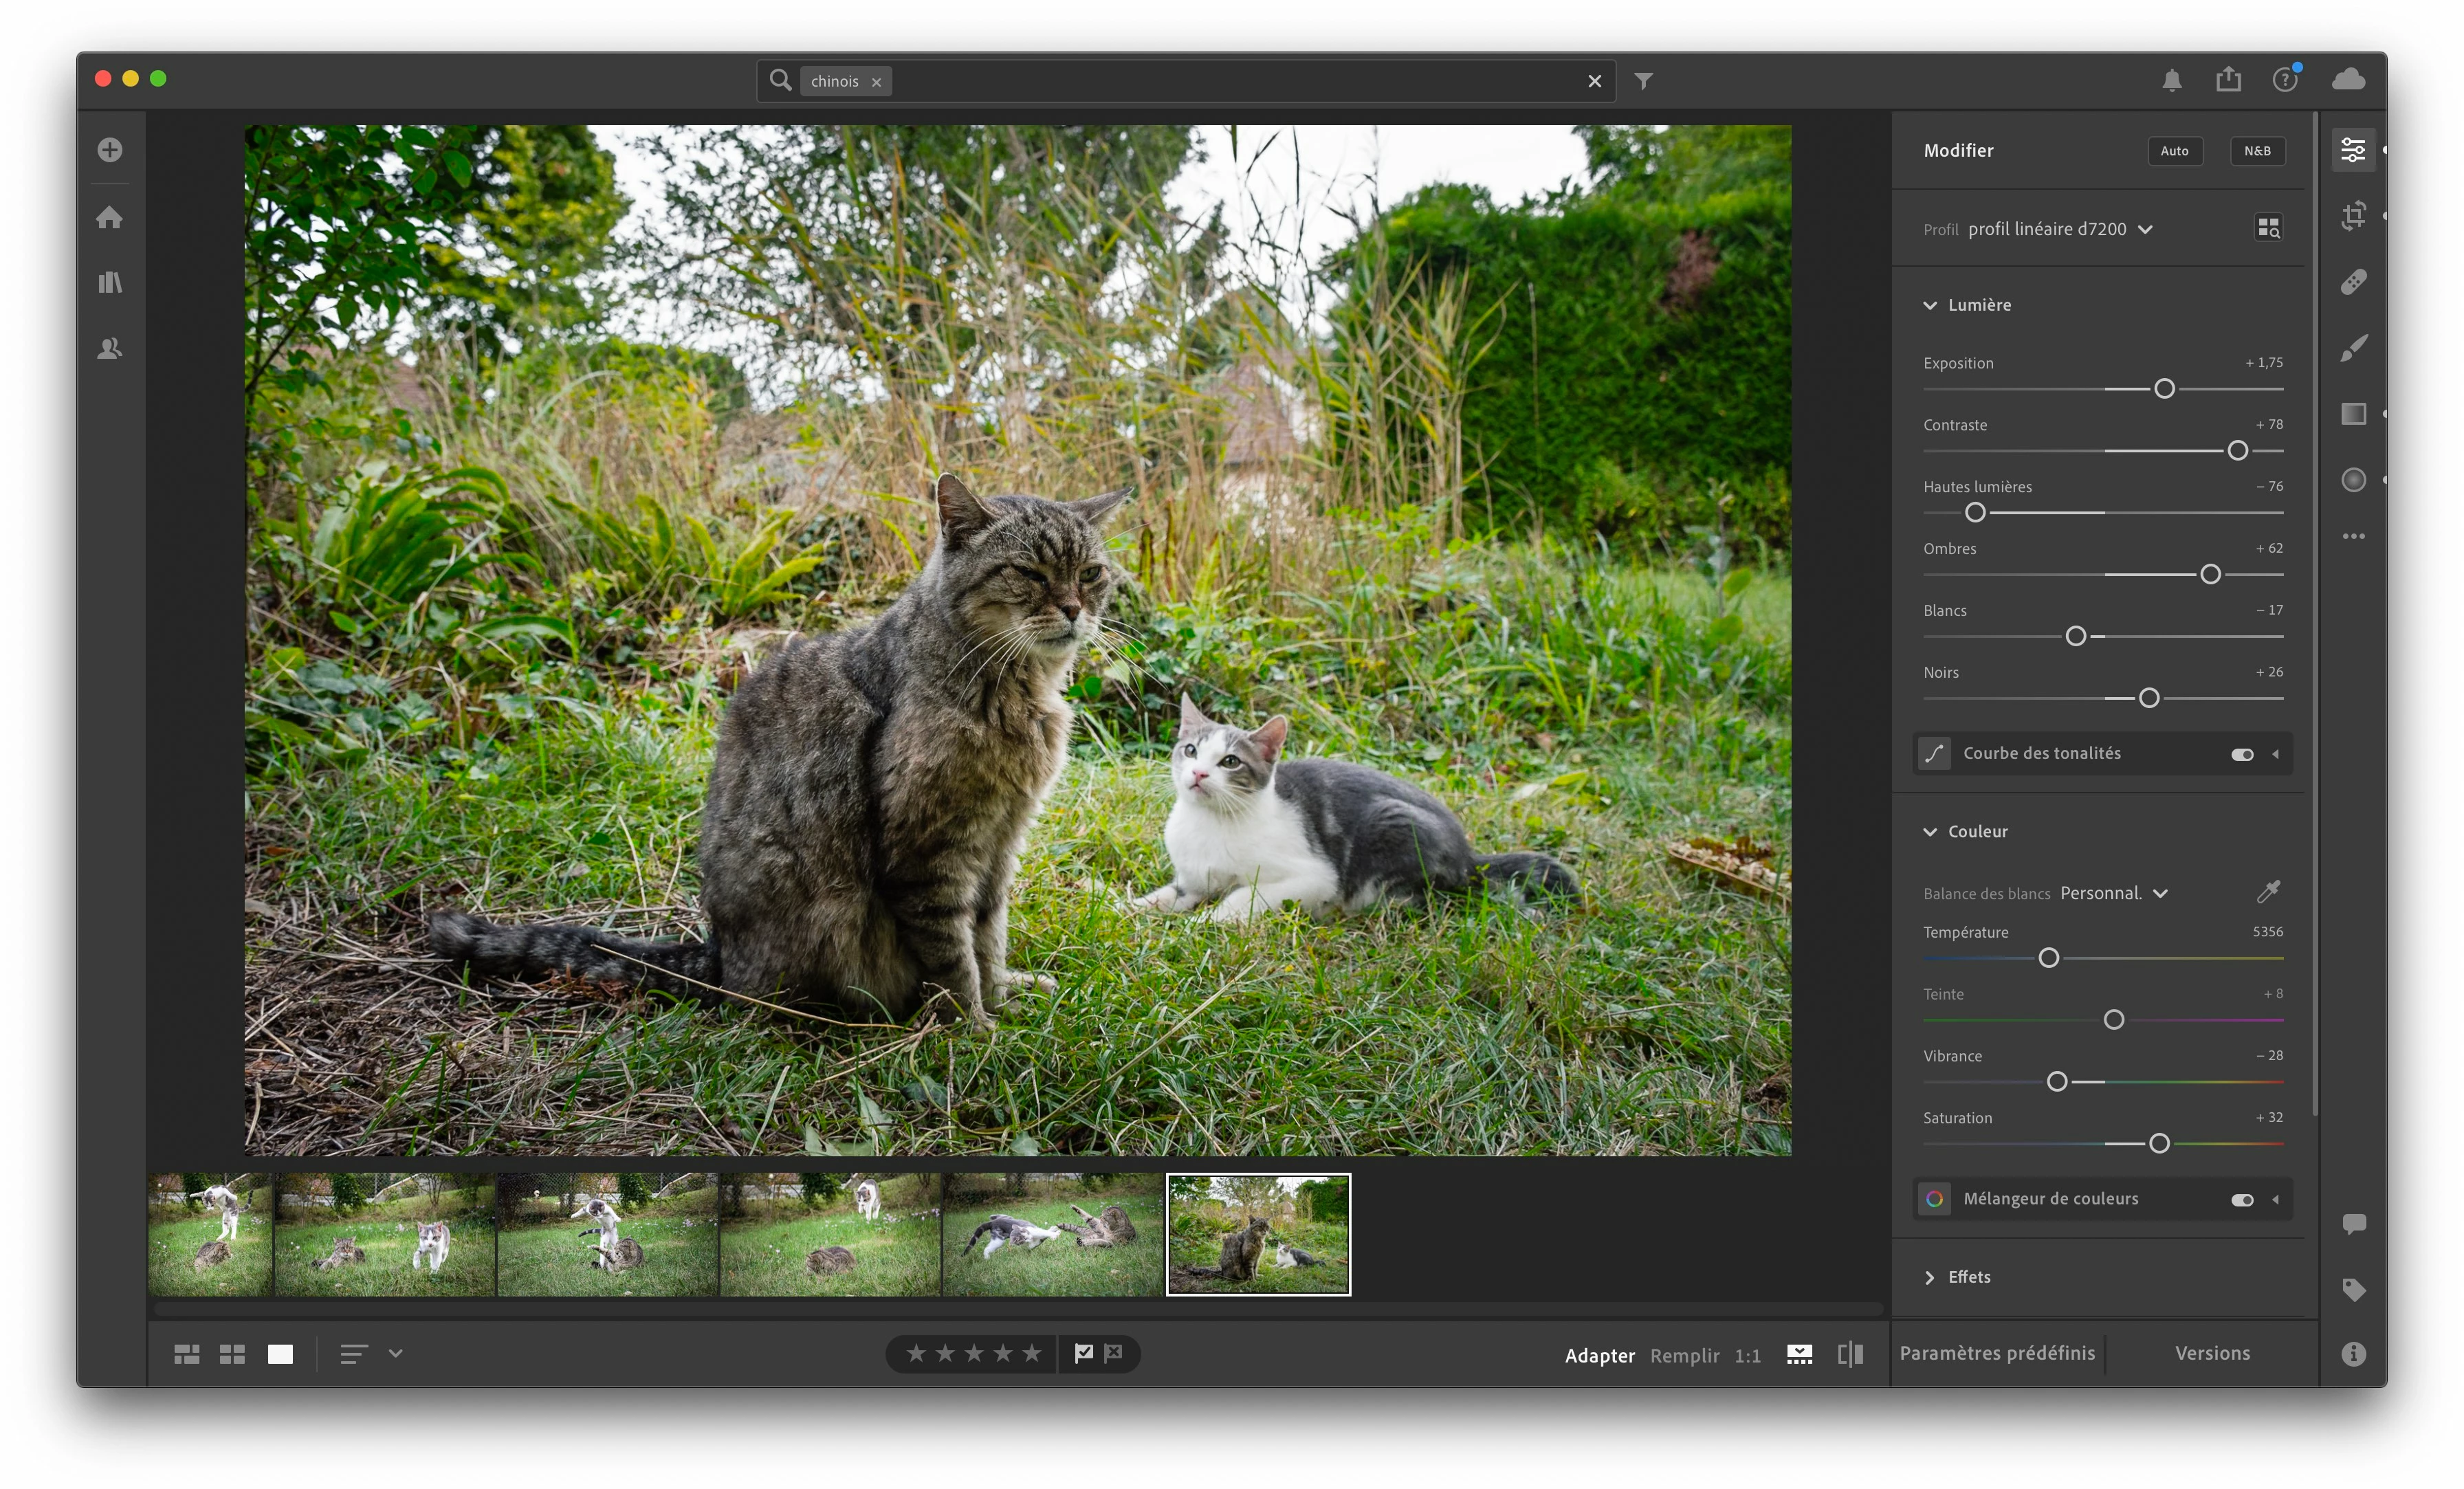2464x1489 pixels.
Task: Collapse the Lumière section
Action: [x=1930, y=305]
